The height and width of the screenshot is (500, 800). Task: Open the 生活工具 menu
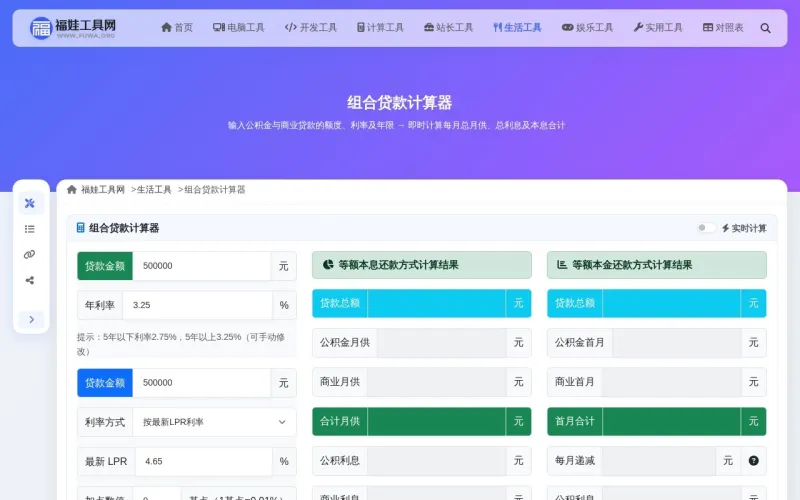coord(517,28)
